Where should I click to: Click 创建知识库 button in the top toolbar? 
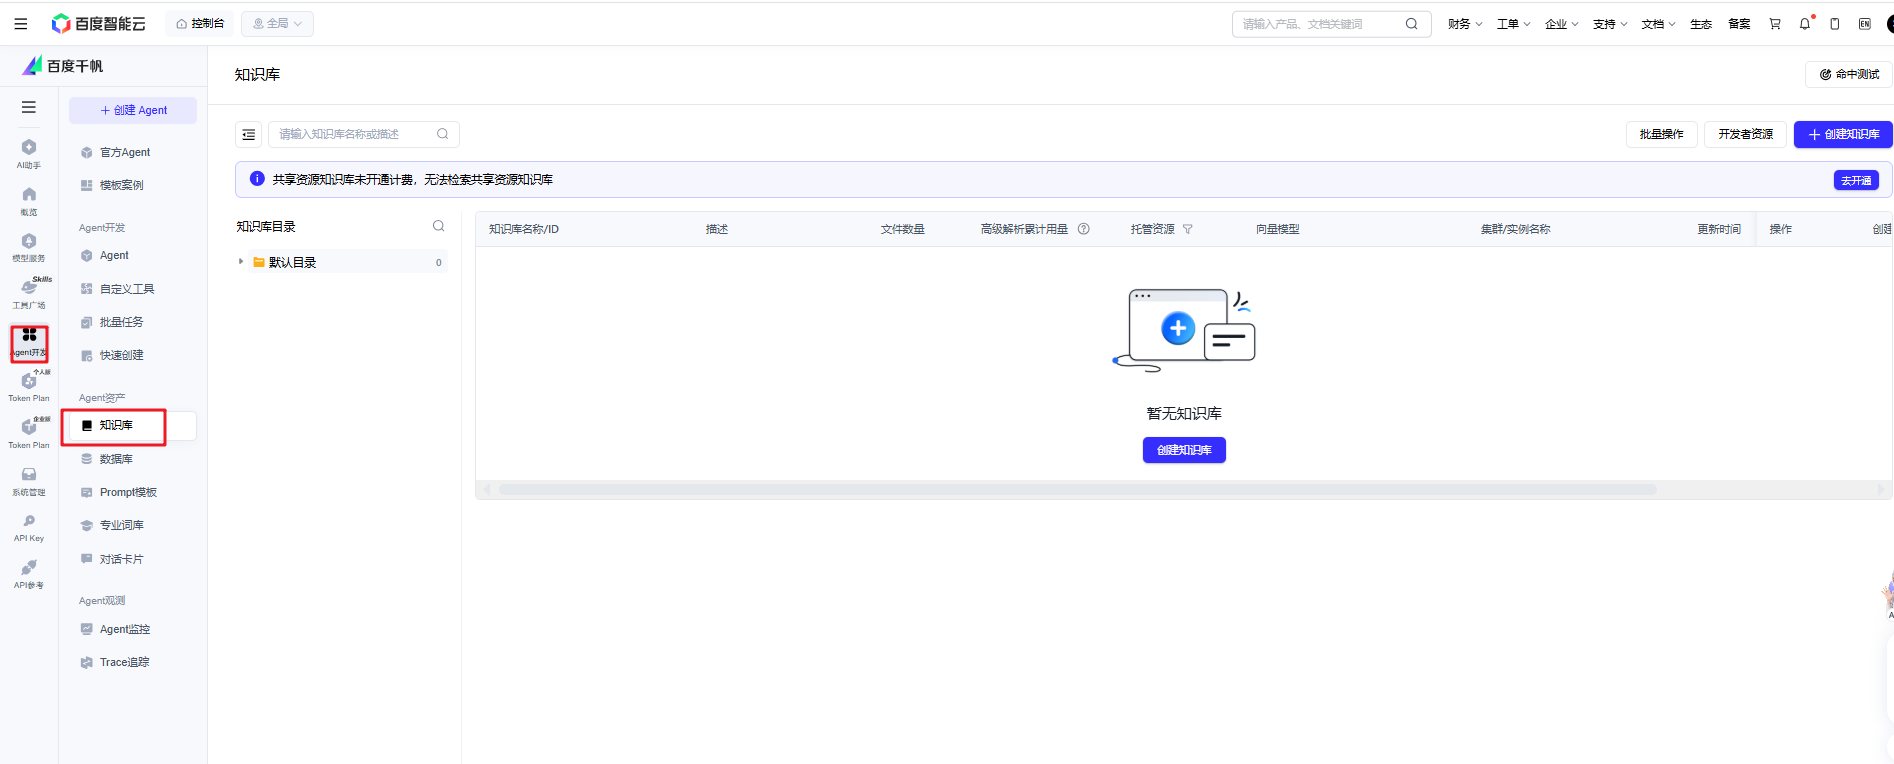coord(1843,134)
